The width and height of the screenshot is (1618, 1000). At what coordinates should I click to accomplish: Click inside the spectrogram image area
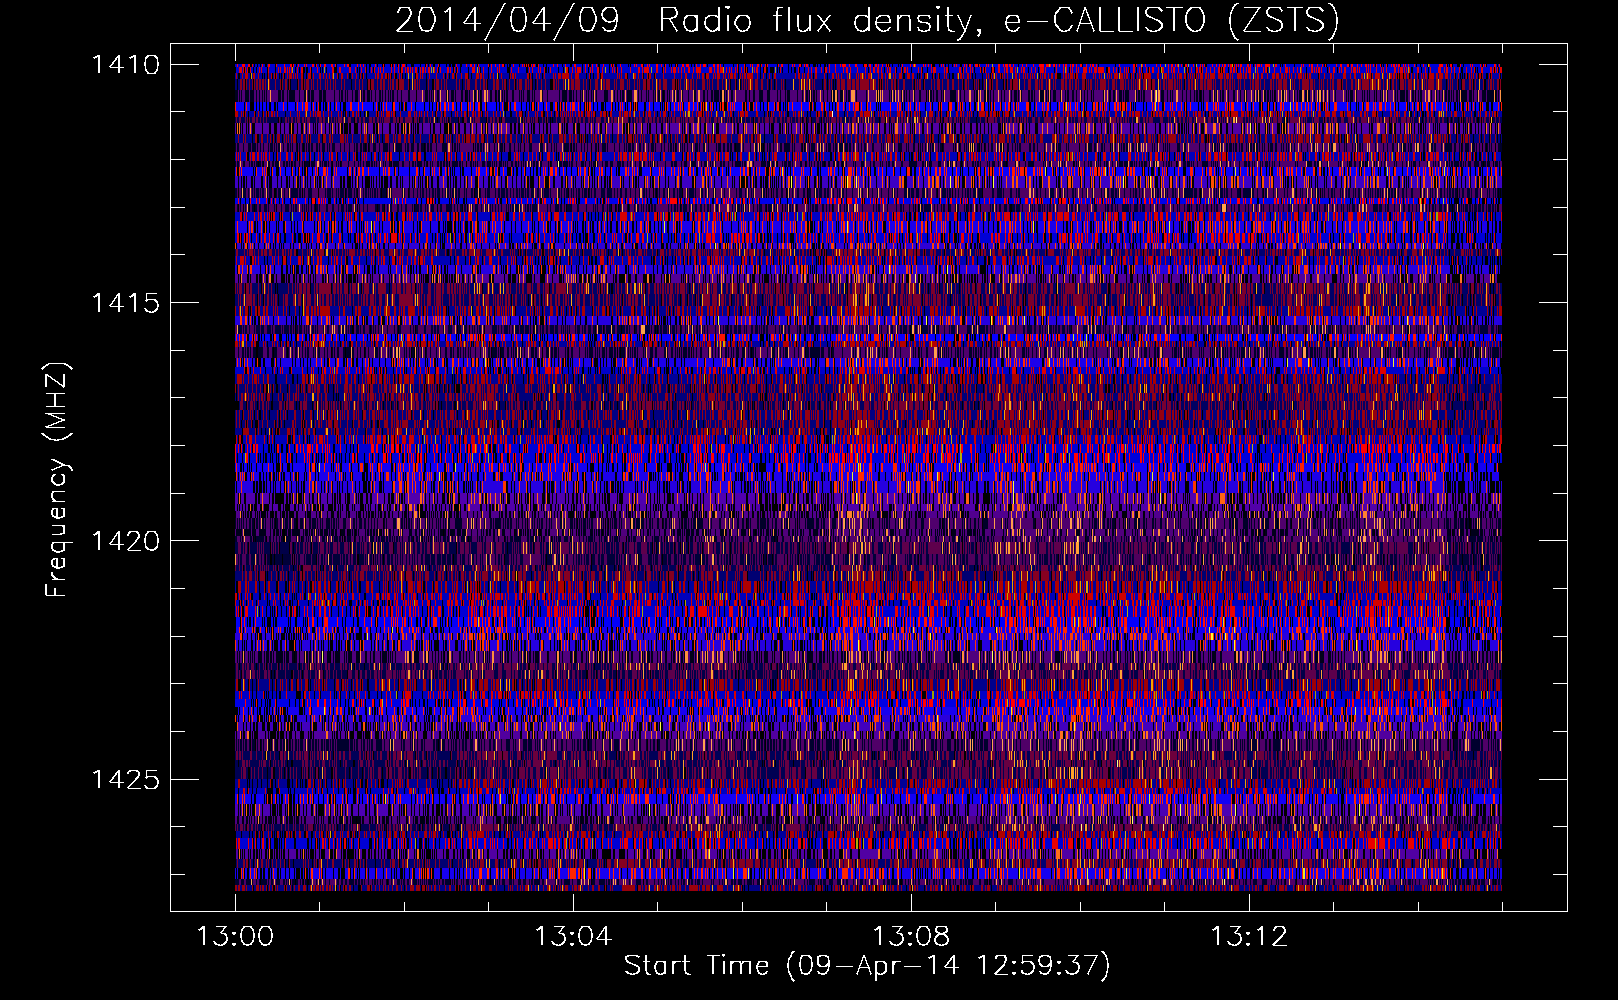(x=868, y=477)
